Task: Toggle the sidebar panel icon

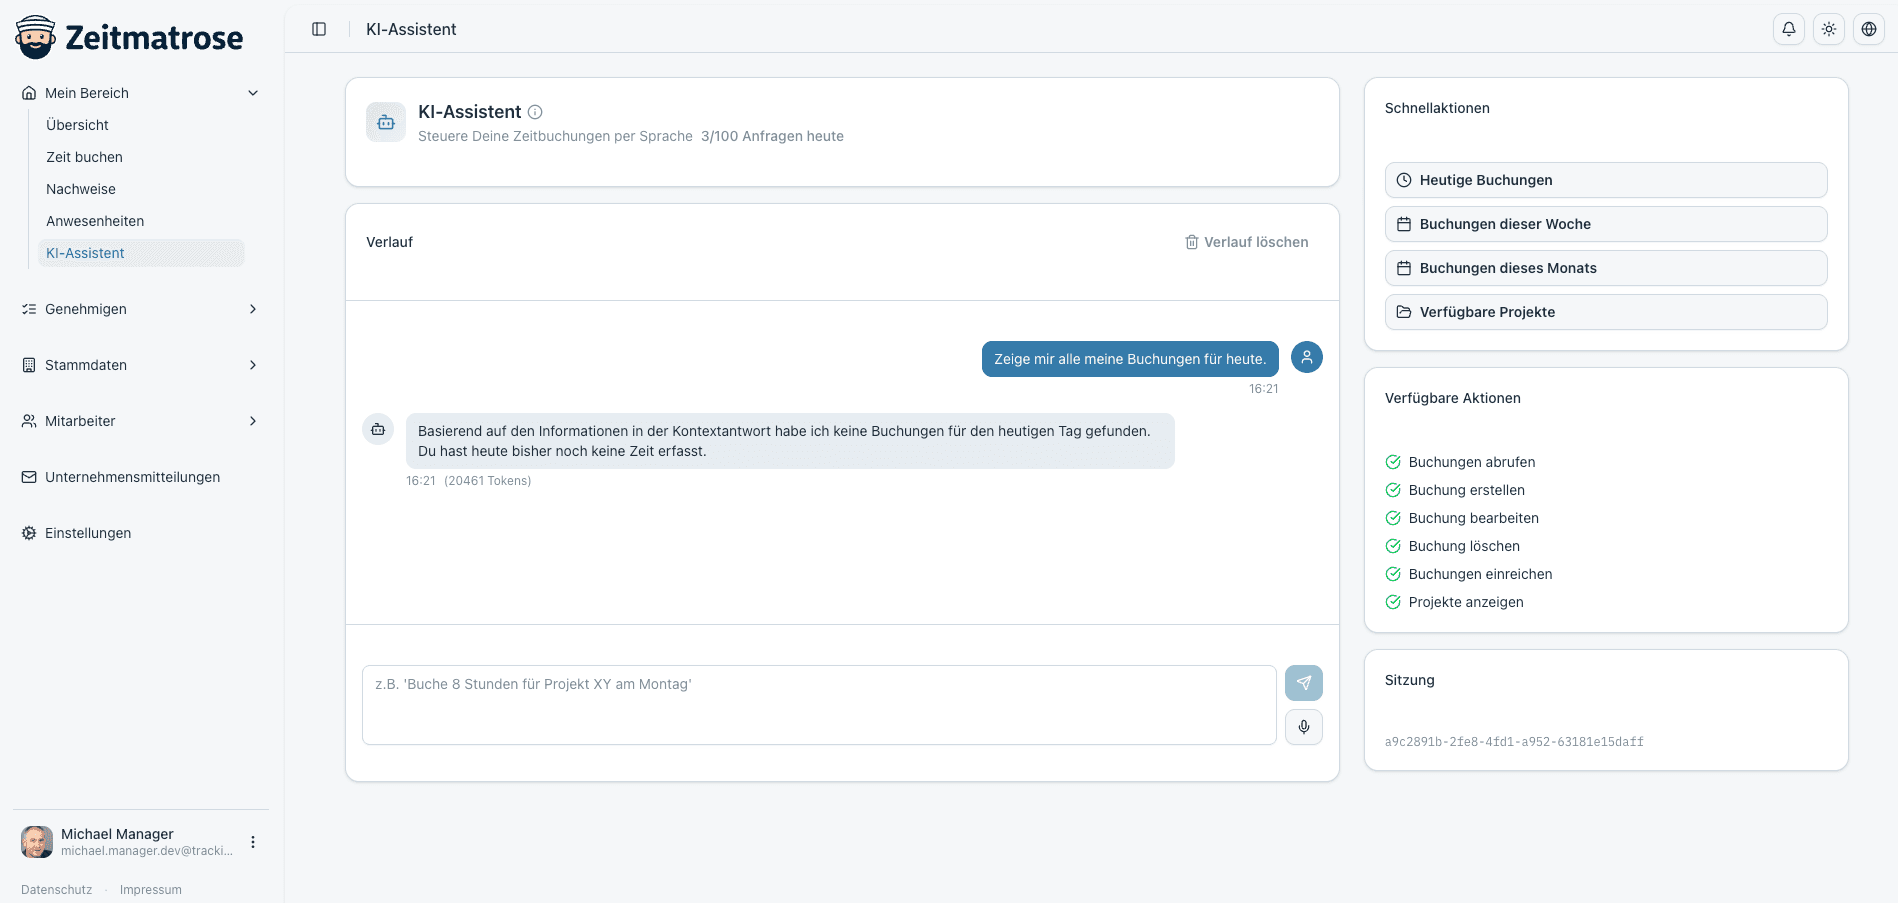Action: coord(319,29)
